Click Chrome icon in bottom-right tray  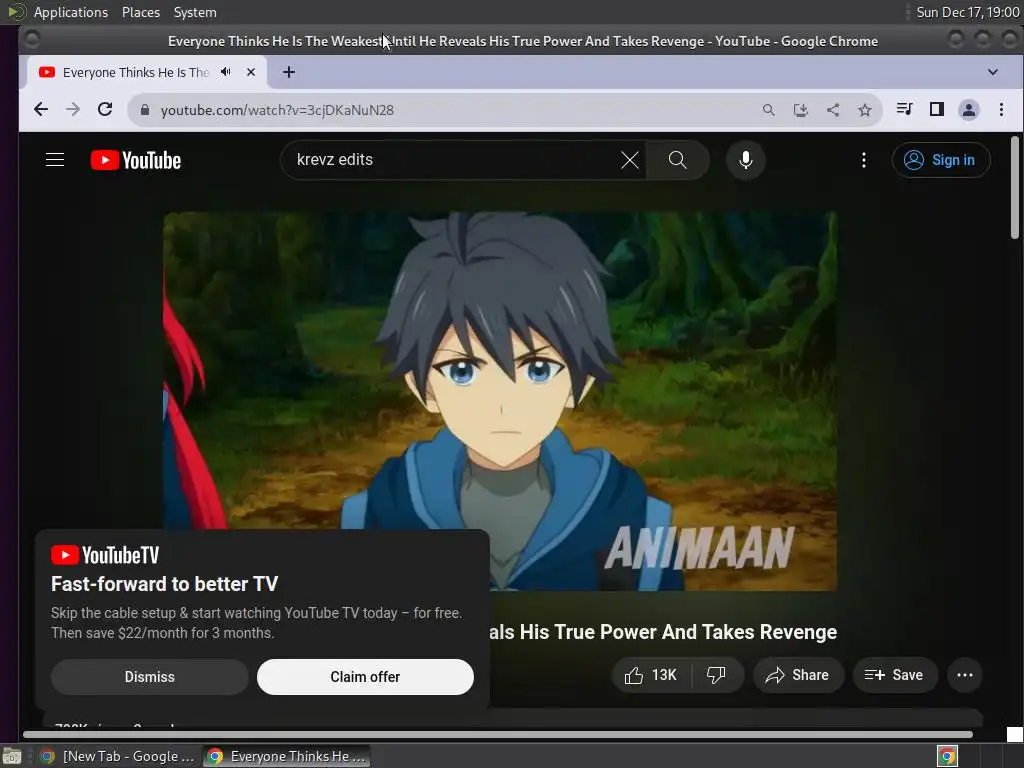point(946,756)
